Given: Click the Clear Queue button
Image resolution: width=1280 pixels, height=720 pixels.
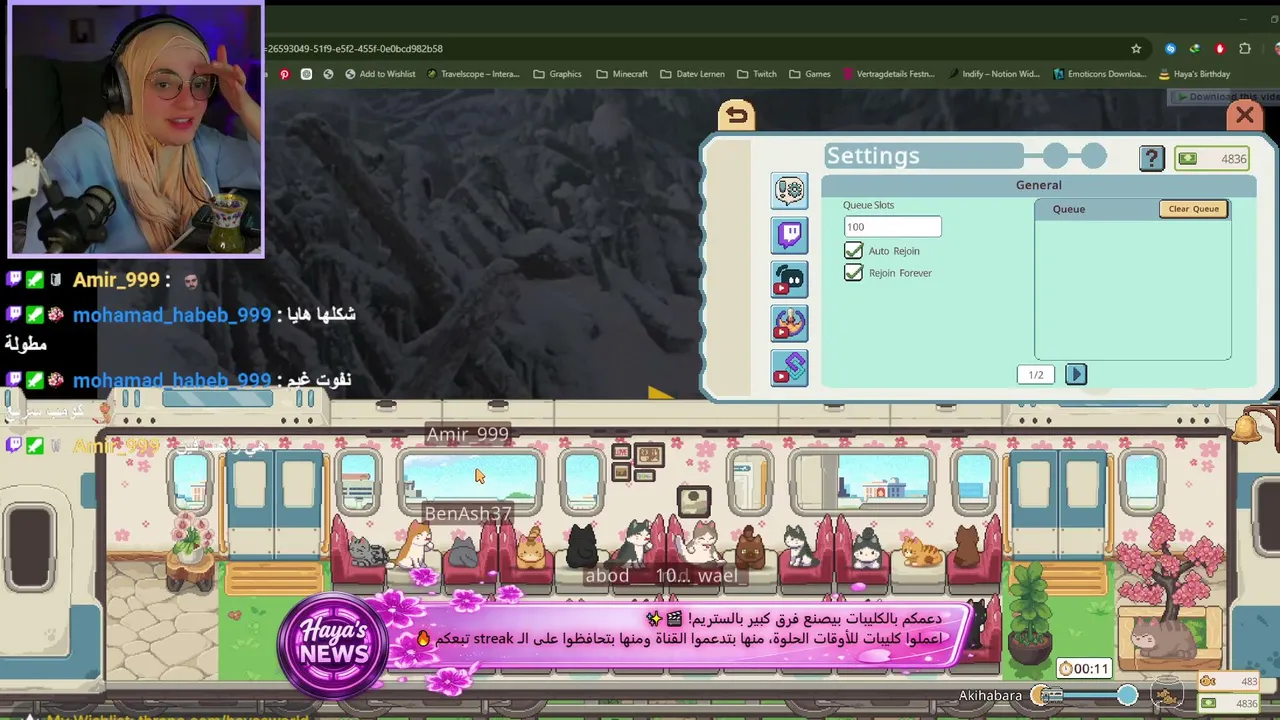Looking at the screenshot, I should pyautogui.click(x=1193, y=209).
